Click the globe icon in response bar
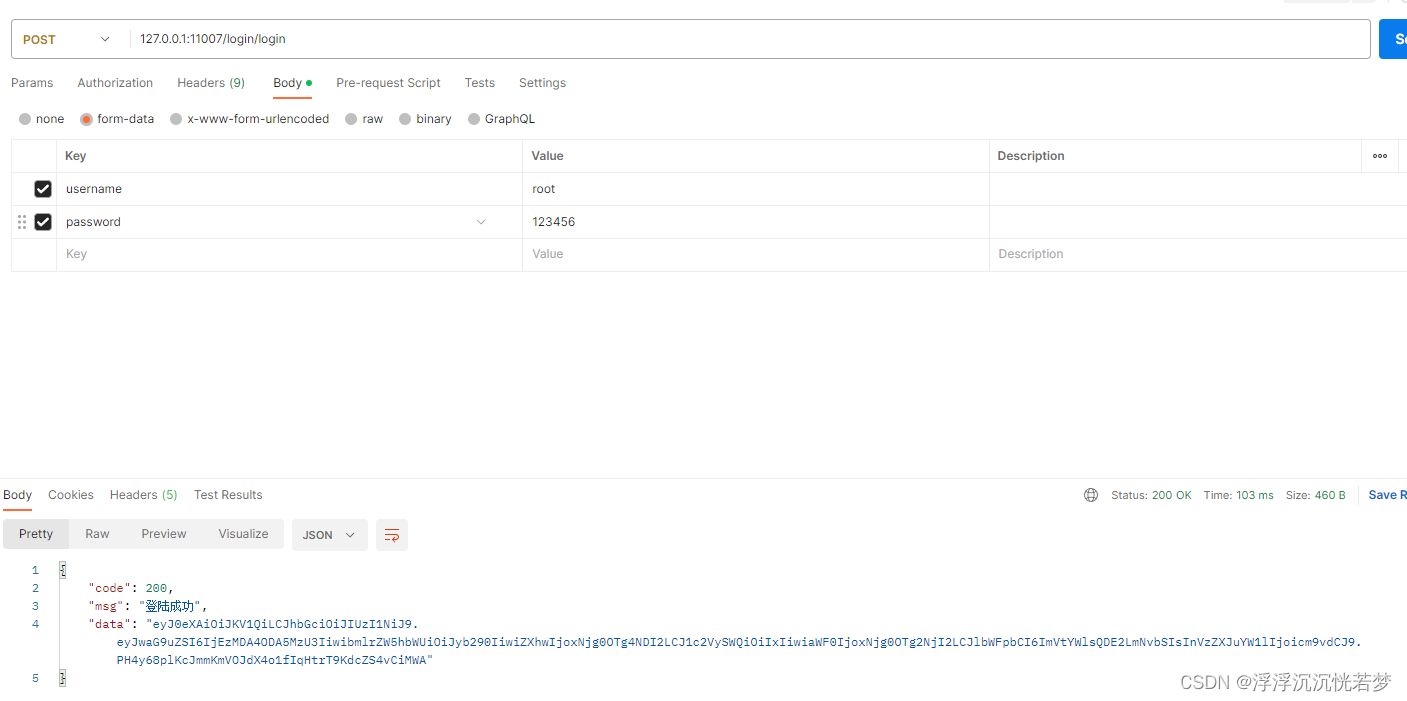Image resolution: width=1407 pixels, height=701 pixels. (1090, 494)
